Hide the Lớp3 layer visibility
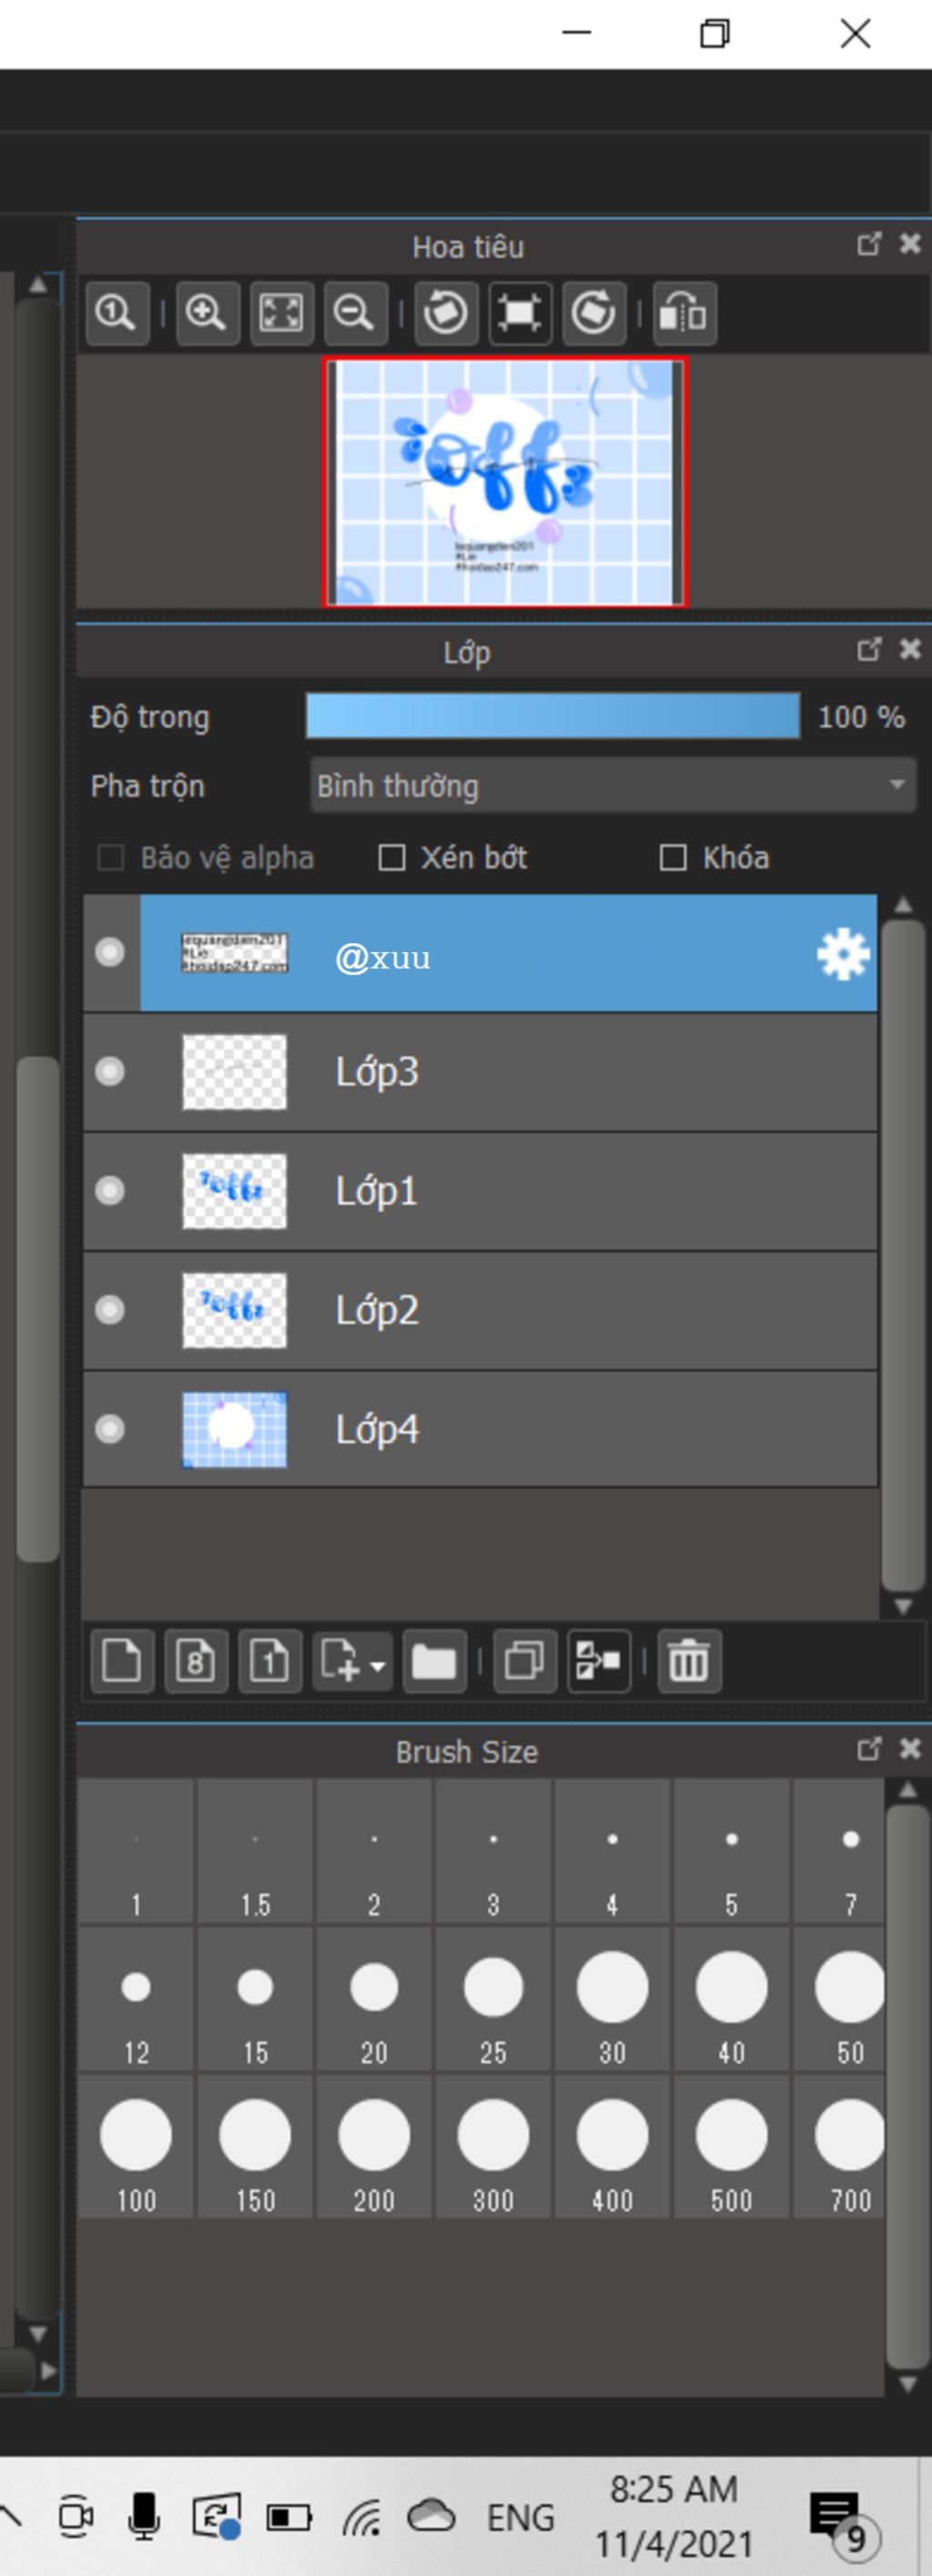This screenshot has width=932, height=2576. [x=110, y=1071]
